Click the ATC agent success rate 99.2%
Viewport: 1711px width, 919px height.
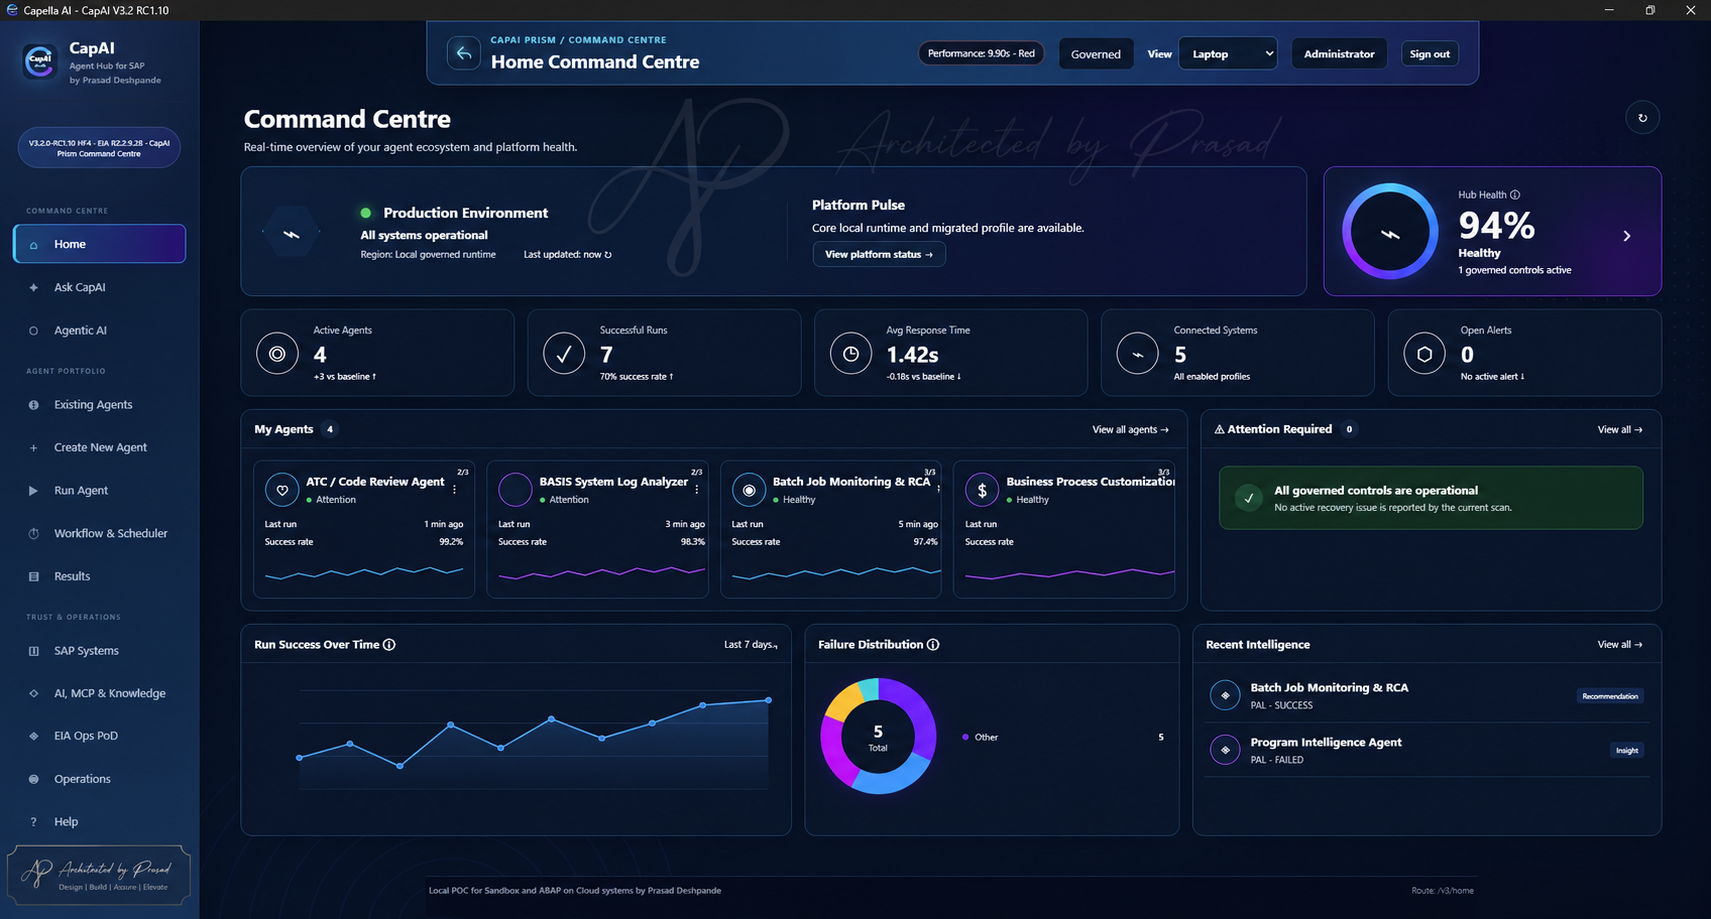pyautogui.click(x=451, y=542)
